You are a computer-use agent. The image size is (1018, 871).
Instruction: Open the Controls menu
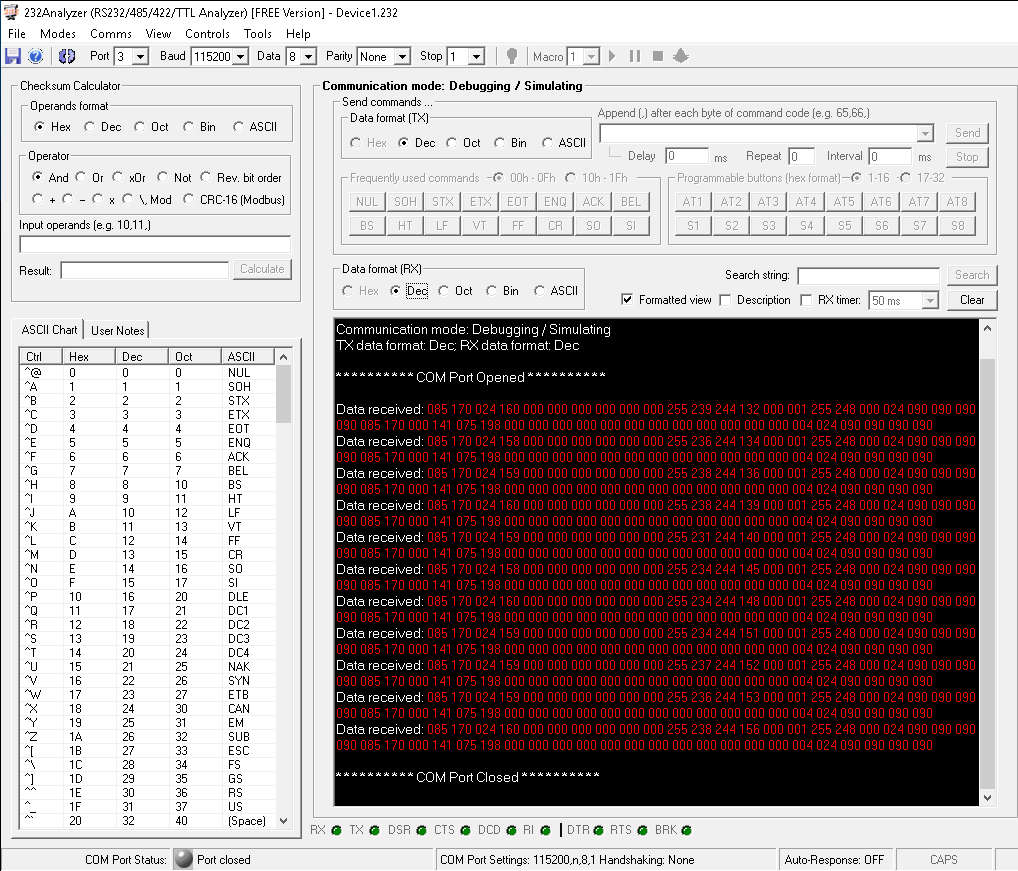pyautogui.click(x=207, y=34)
